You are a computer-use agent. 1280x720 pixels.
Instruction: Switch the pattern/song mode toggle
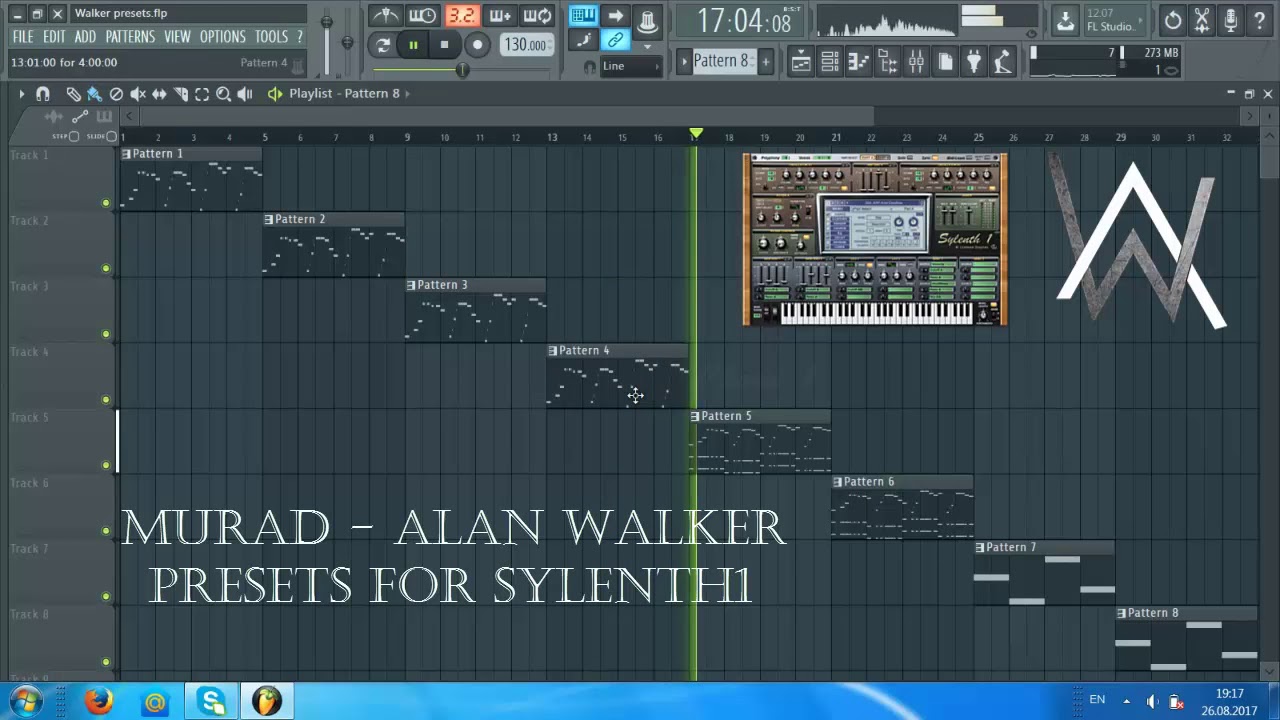382,44
